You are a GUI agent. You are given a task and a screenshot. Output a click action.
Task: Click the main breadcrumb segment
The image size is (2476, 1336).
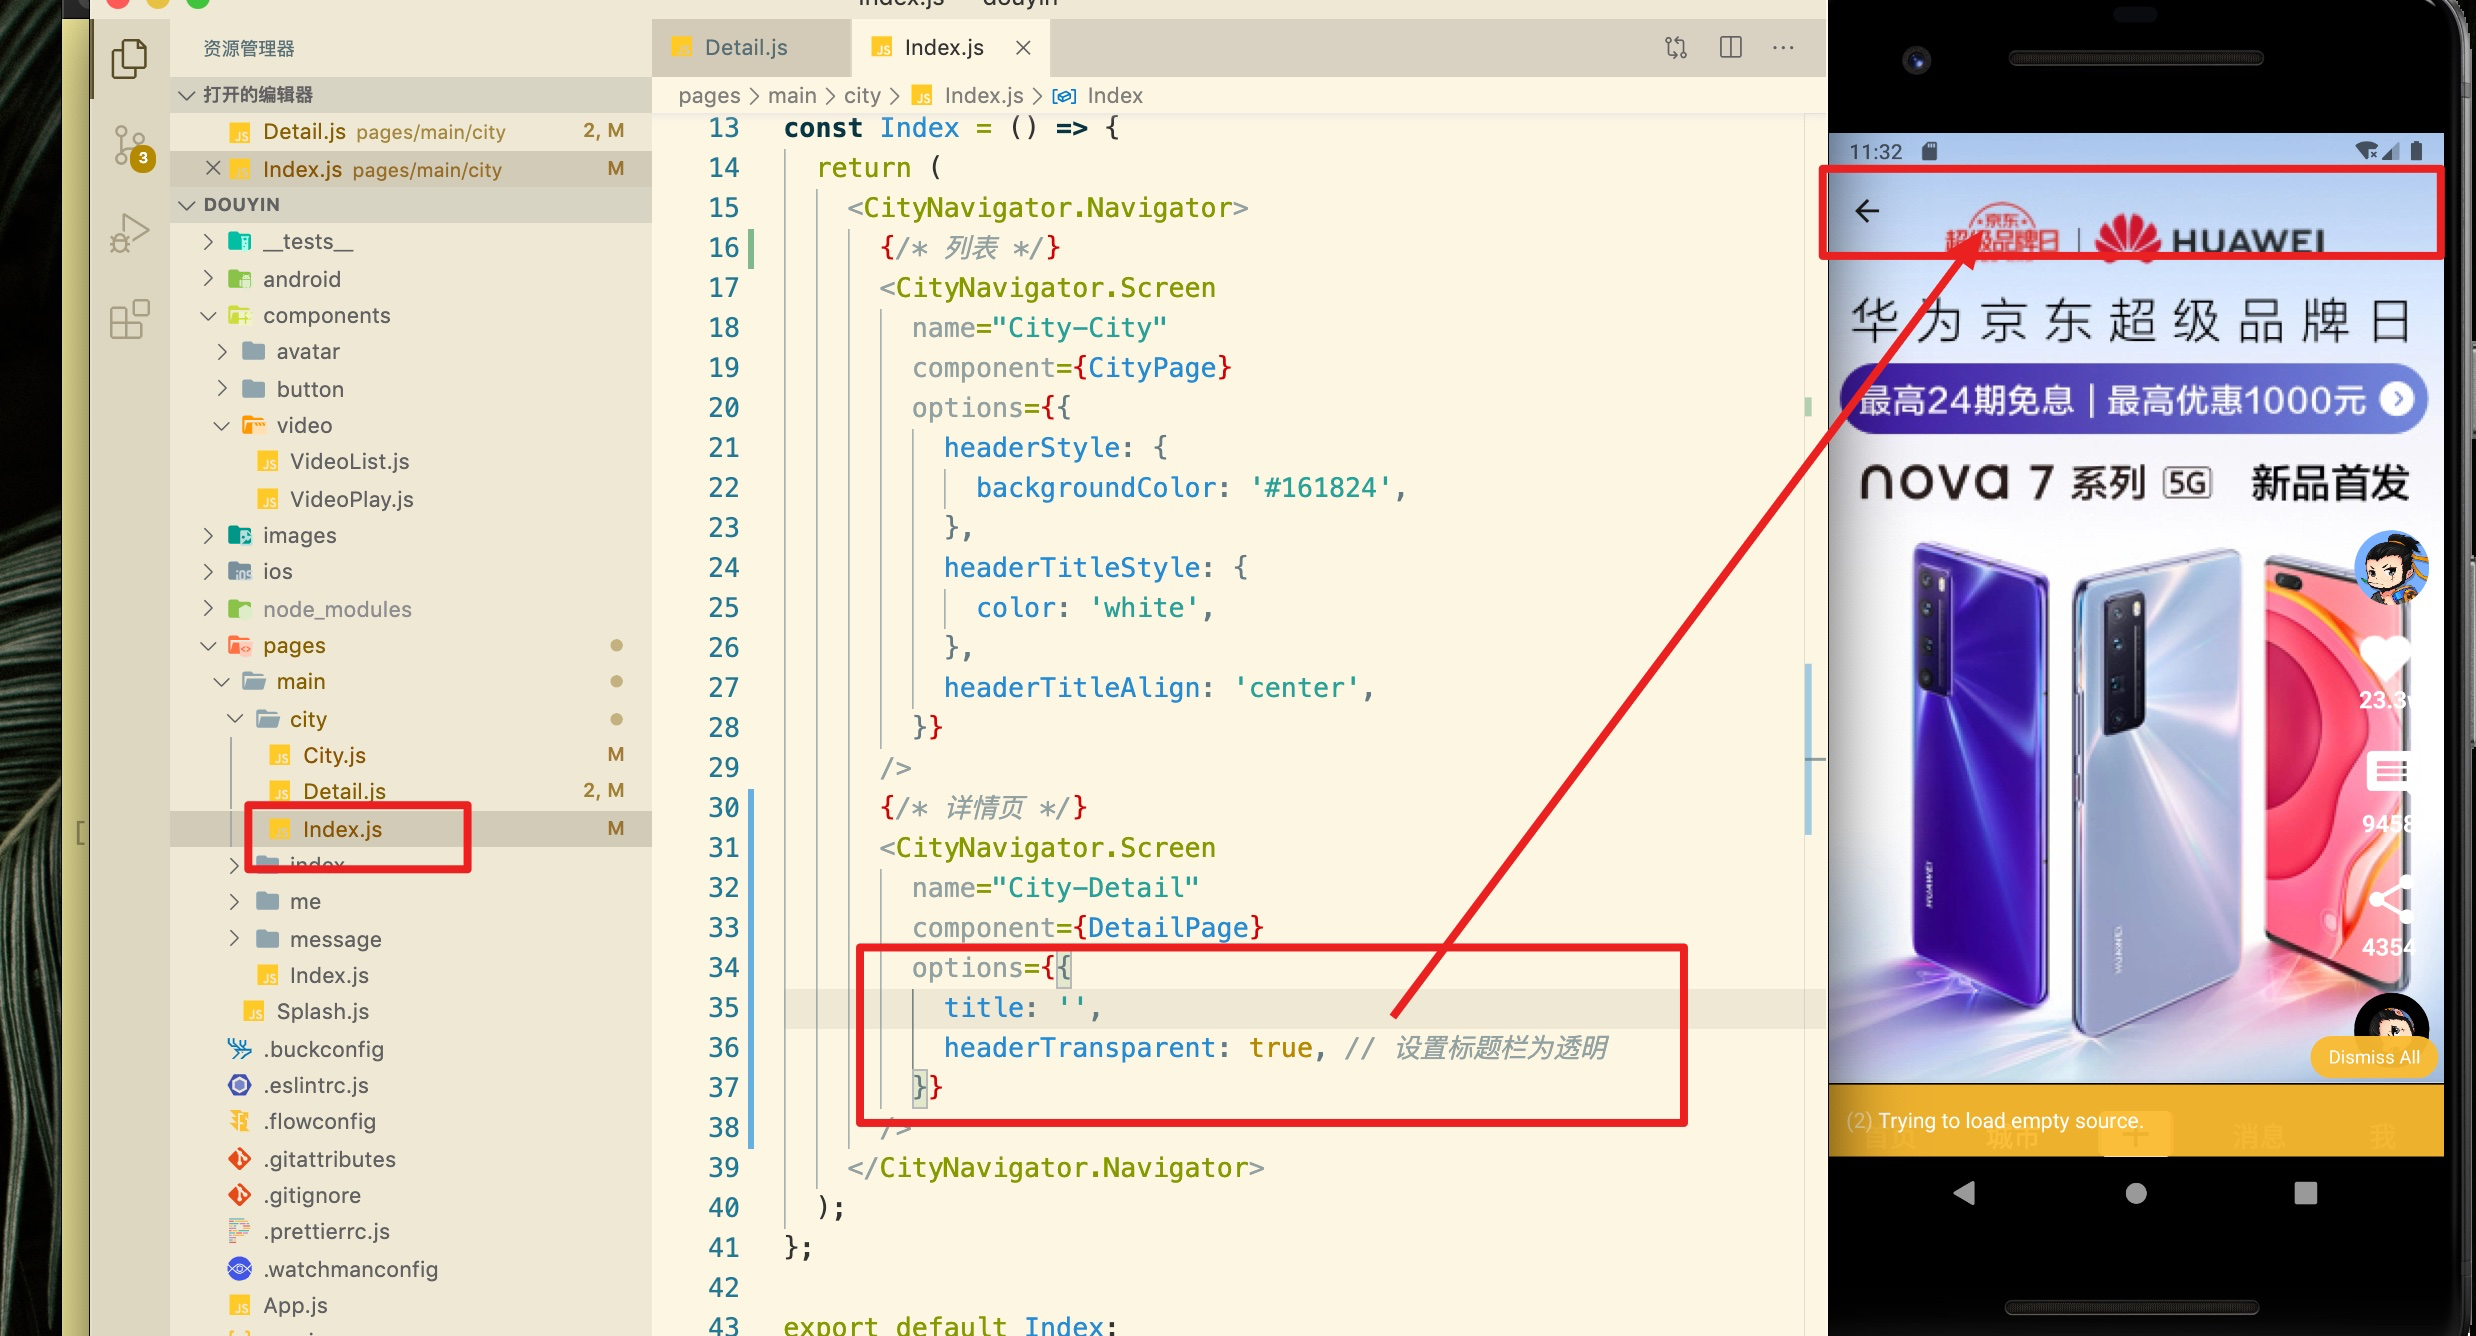pyautogui.click(x=792, y=95)
